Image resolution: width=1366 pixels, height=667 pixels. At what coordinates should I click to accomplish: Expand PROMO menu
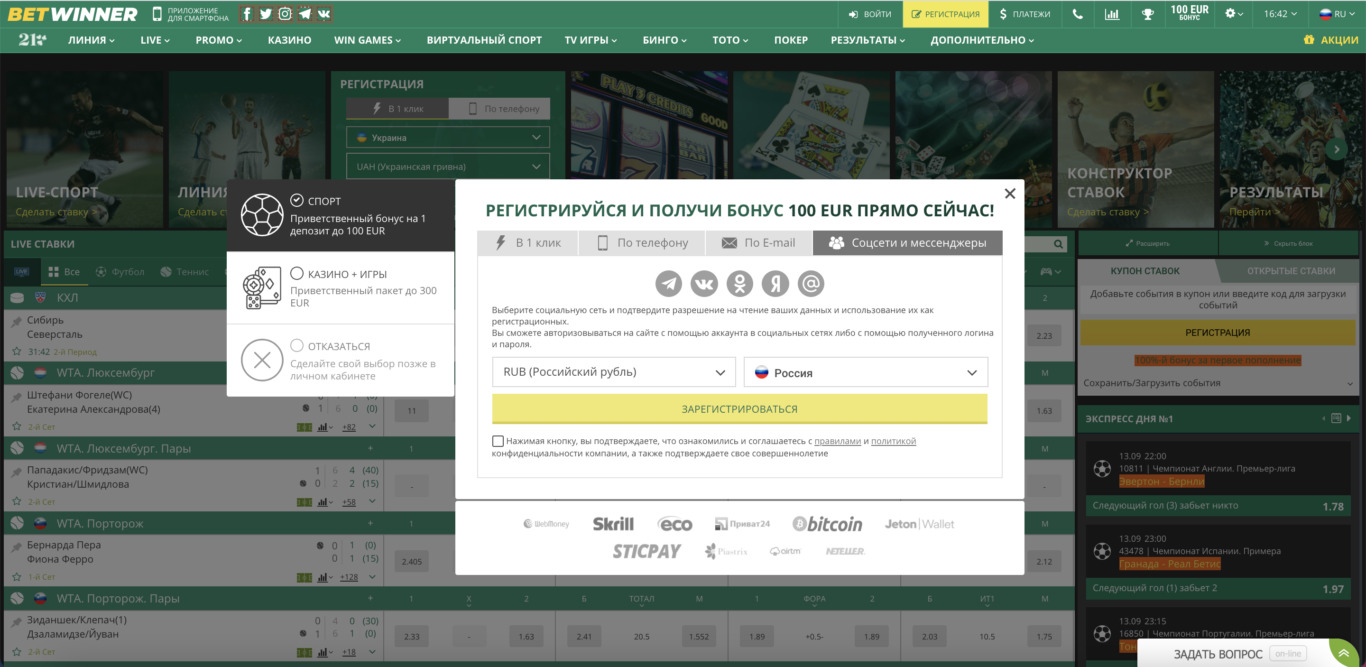coord(219,40)
